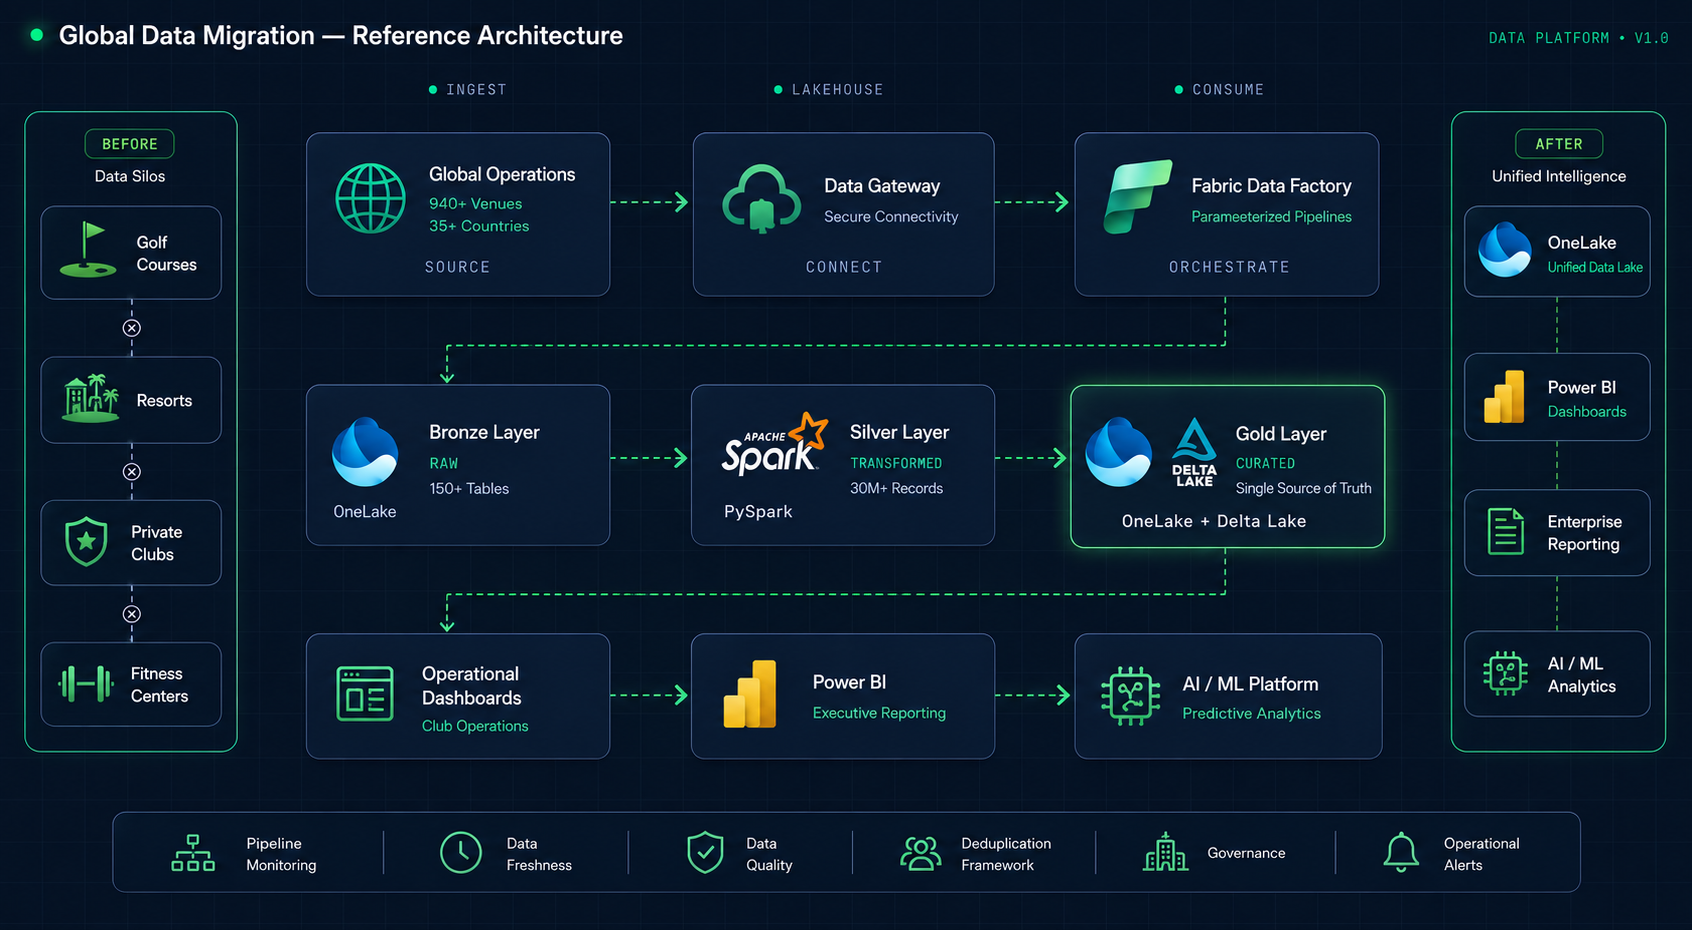This screenshot has width=1692, height=930.
Task: Click the 'DATA PLATFORM • V1.0' label
Action: click(x=1578, y=38)
